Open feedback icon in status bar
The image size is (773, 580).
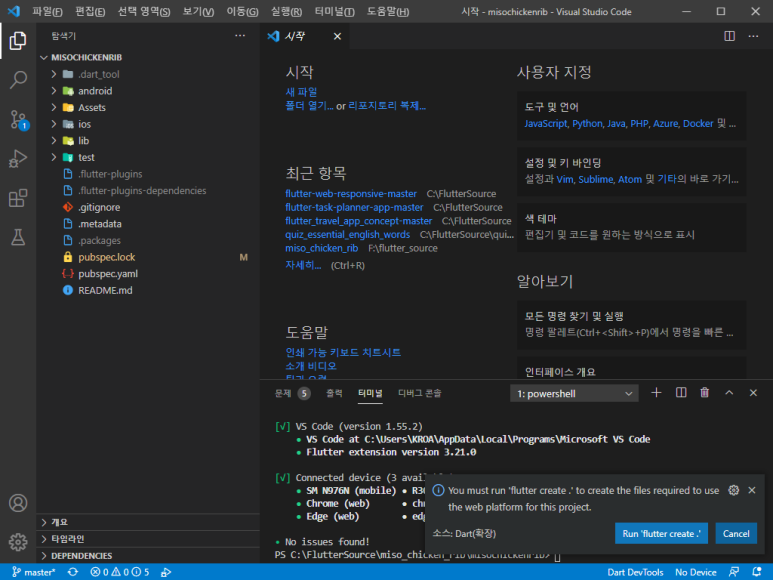734,572
